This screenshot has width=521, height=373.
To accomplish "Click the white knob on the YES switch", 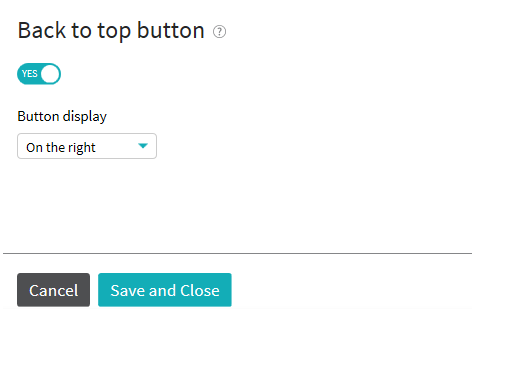I will 50,74.
